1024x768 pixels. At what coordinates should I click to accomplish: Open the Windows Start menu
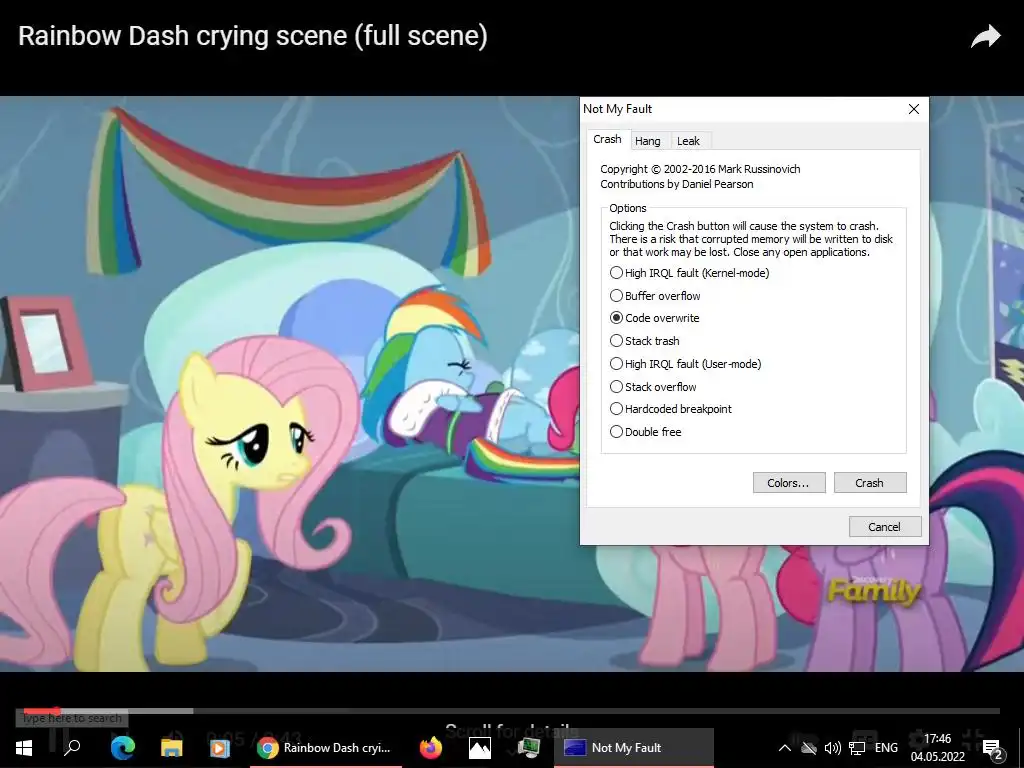pos(24,748)
